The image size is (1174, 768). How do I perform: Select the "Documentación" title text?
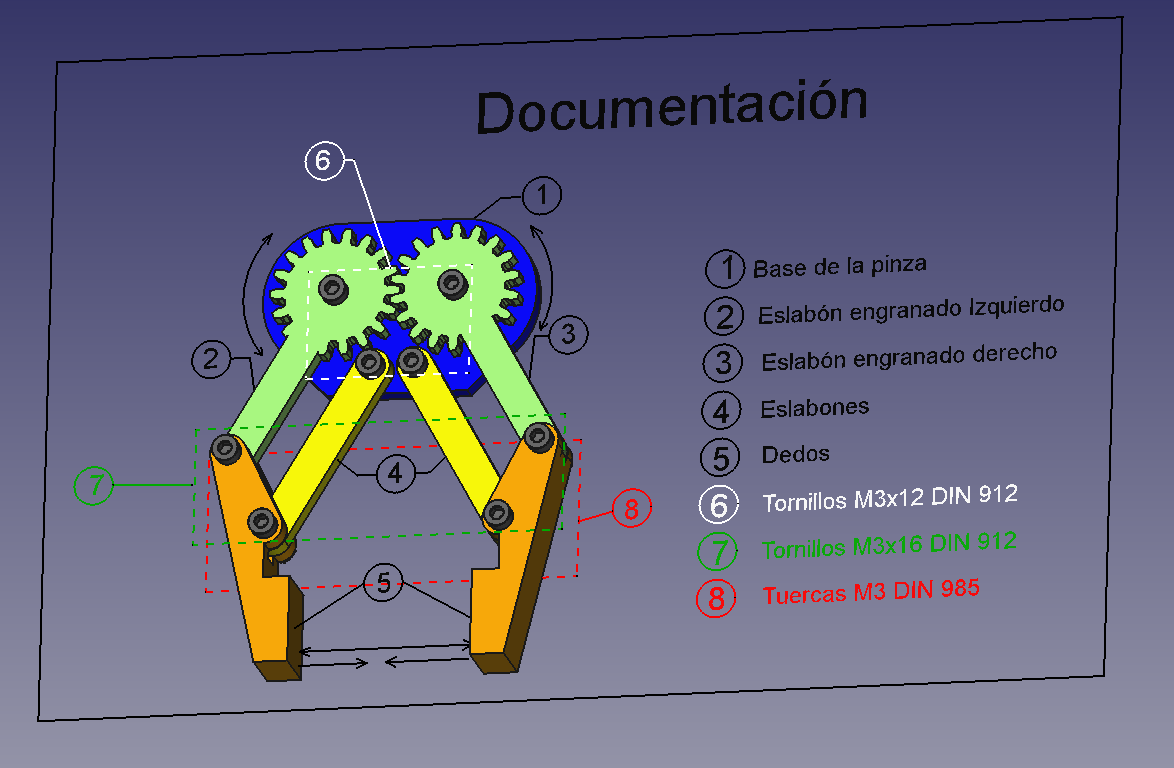point(672,107)
